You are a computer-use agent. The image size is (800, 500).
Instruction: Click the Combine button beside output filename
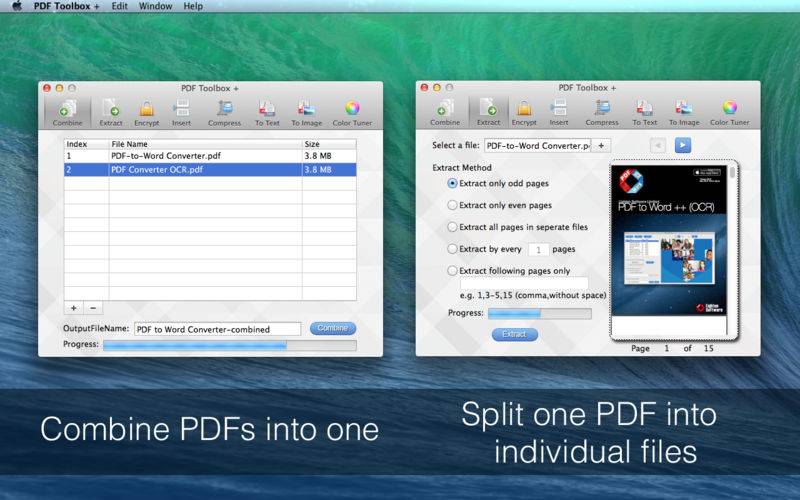click(333, 328)
